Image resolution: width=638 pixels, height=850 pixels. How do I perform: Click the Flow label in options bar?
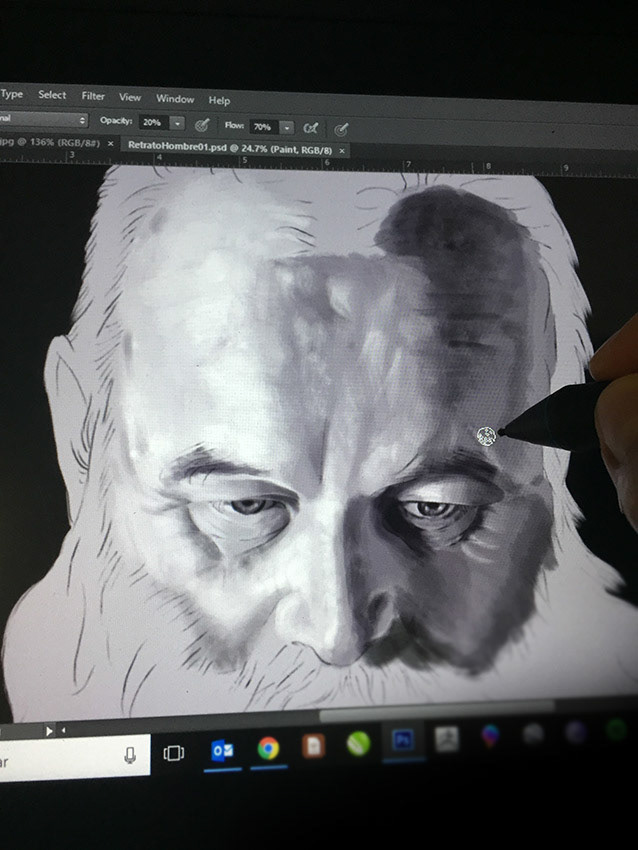tap(234, 125)
